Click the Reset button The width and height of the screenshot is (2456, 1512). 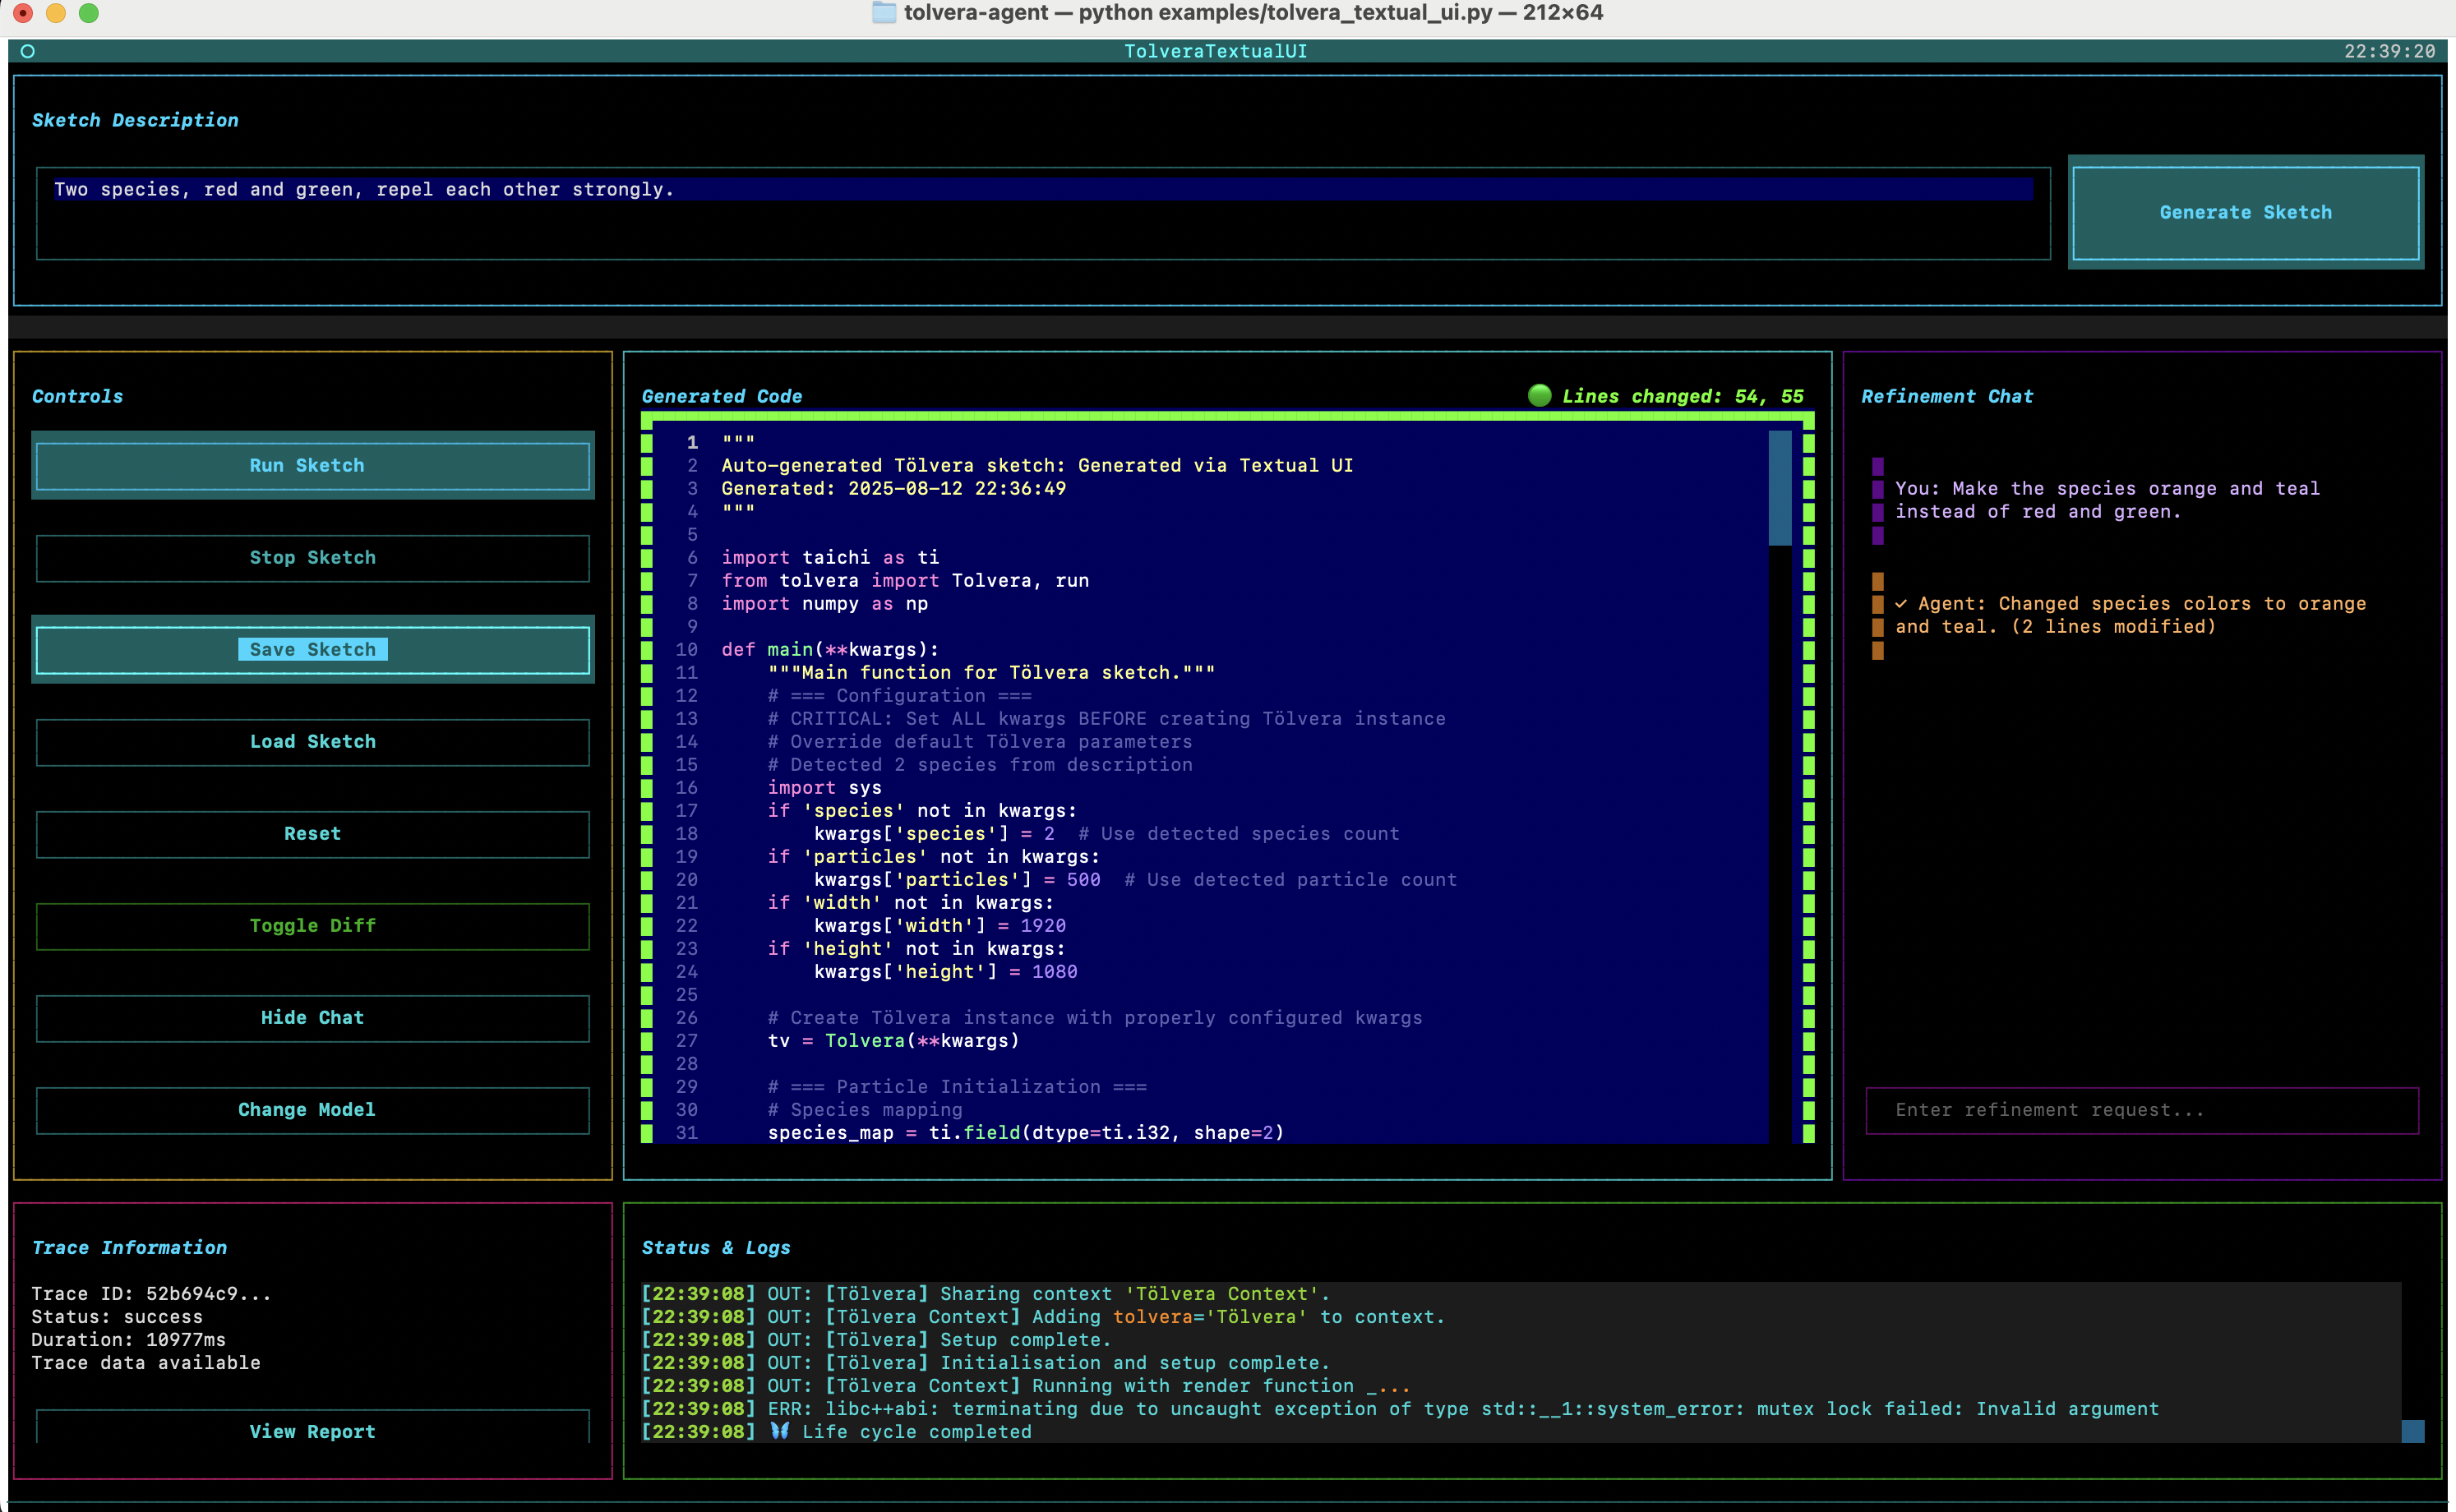point(312,834)
